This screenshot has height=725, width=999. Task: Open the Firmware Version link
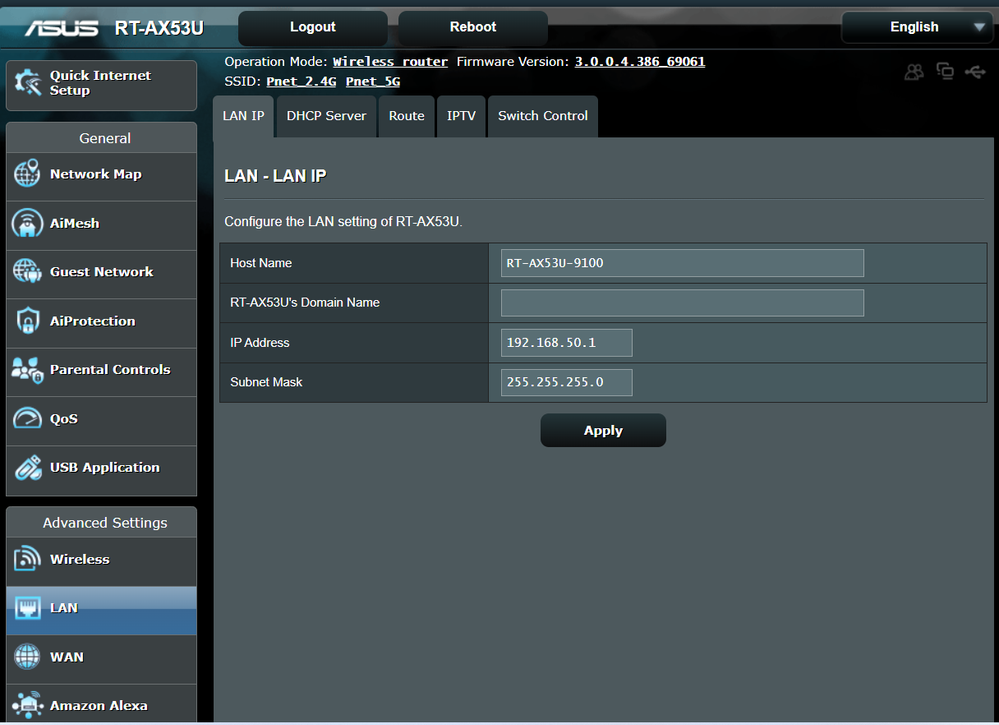(639, 62)
